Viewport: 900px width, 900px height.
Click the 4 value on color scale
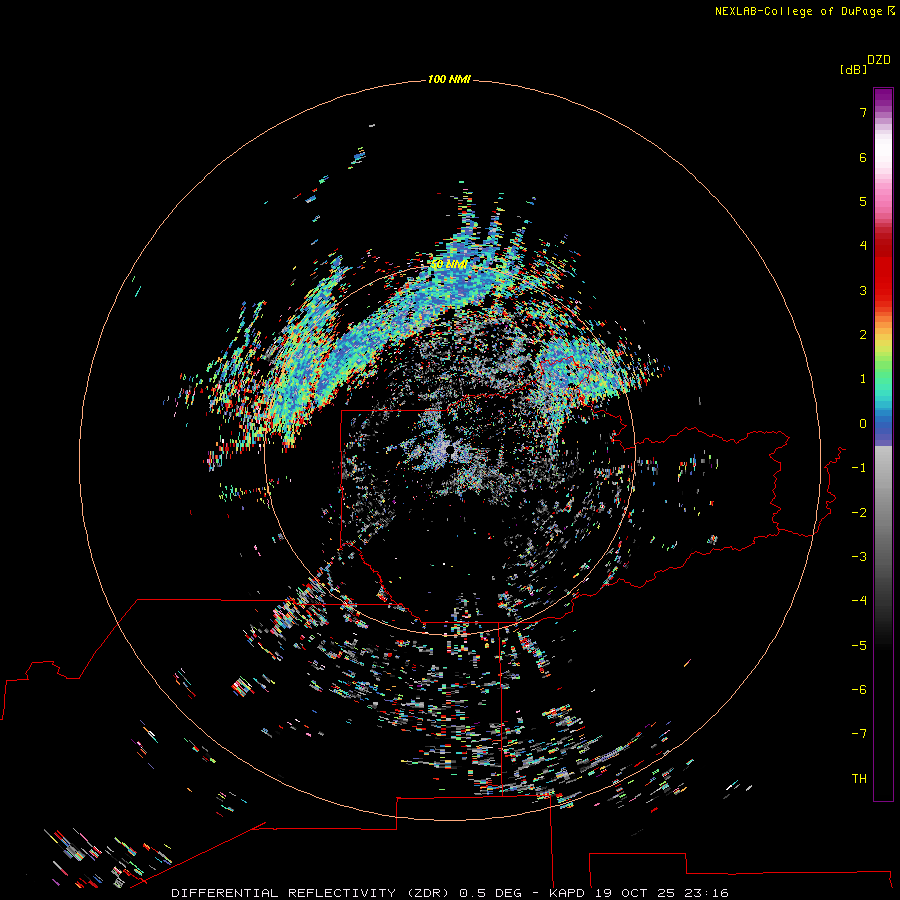(x=863, y=245)
